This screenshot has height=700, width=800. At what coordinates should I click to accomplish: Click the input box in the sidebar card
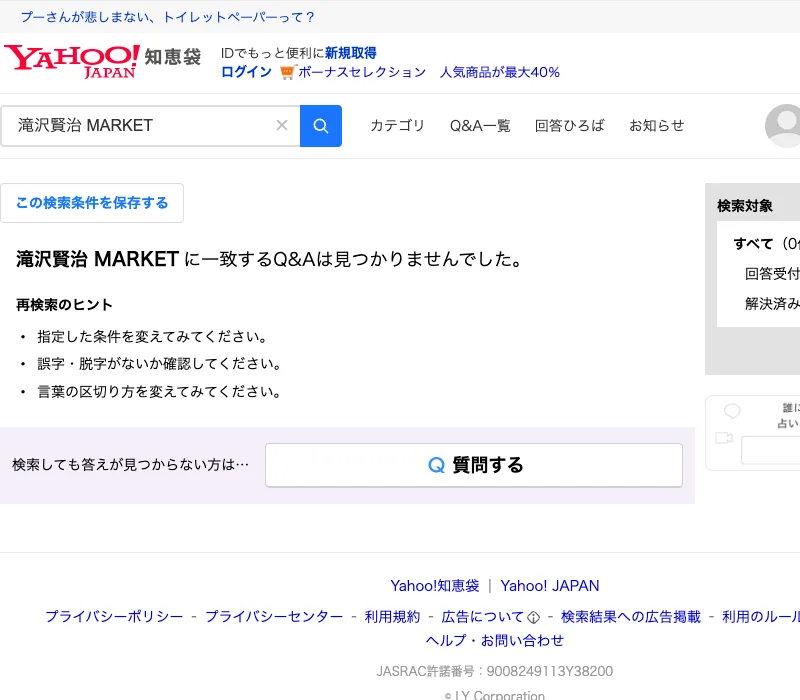(770, 450)
